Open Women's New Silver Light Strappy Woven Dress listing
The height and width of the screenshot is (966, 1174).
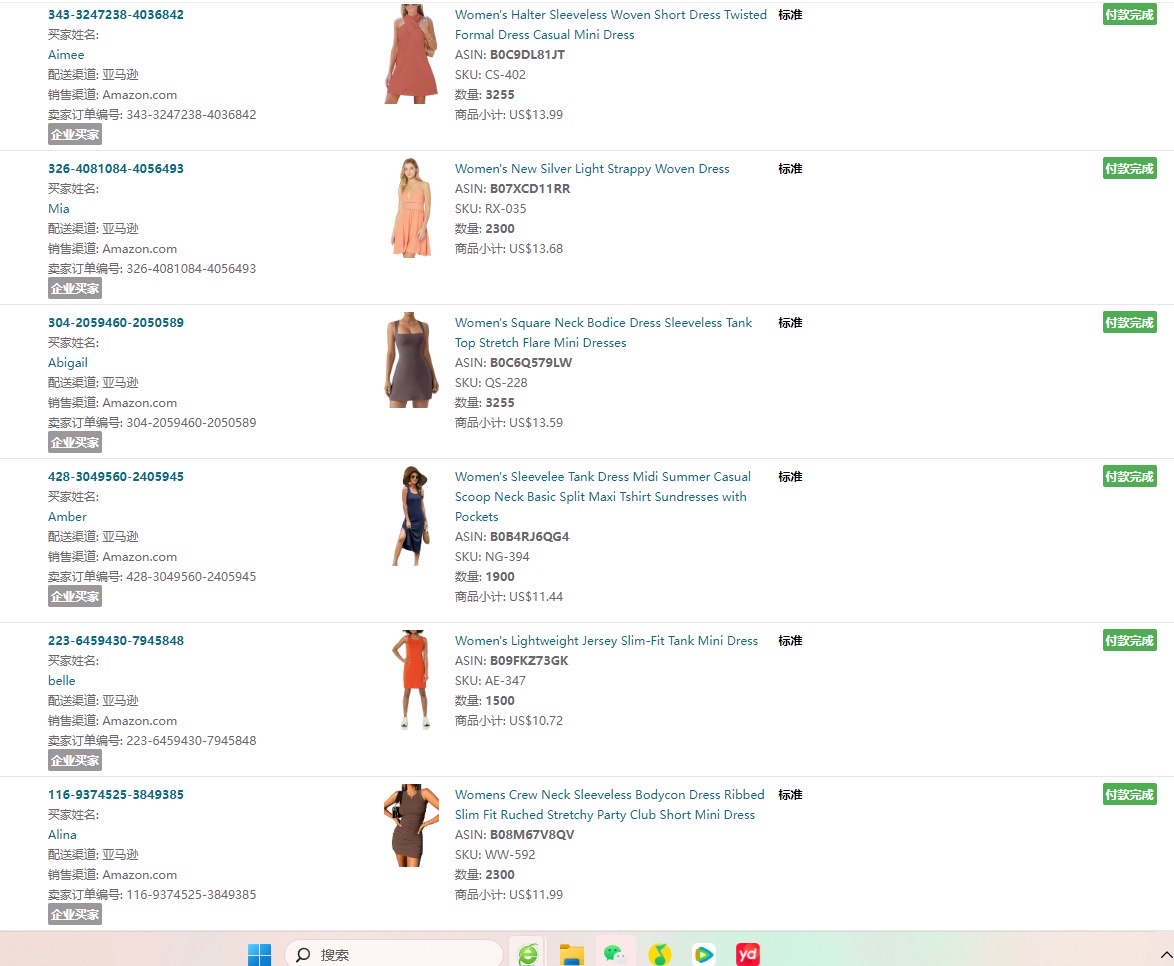[x=592, y=168]
